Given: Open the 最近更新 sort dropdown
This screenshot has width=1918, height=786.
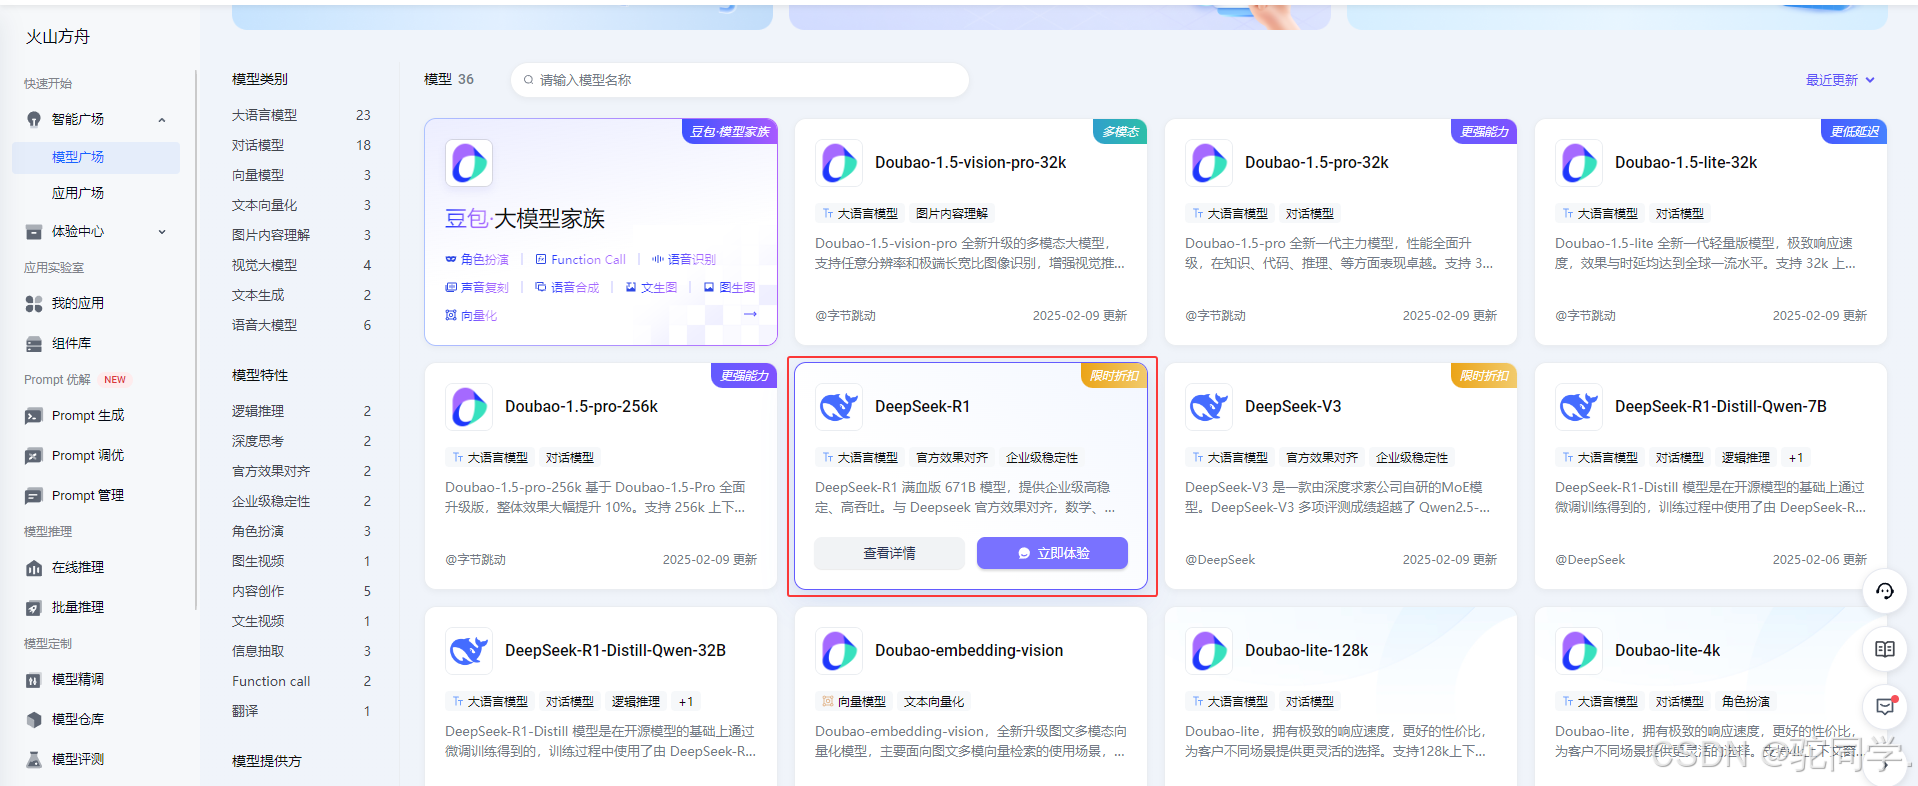Looking at the screenshot, I should 1840,80.
